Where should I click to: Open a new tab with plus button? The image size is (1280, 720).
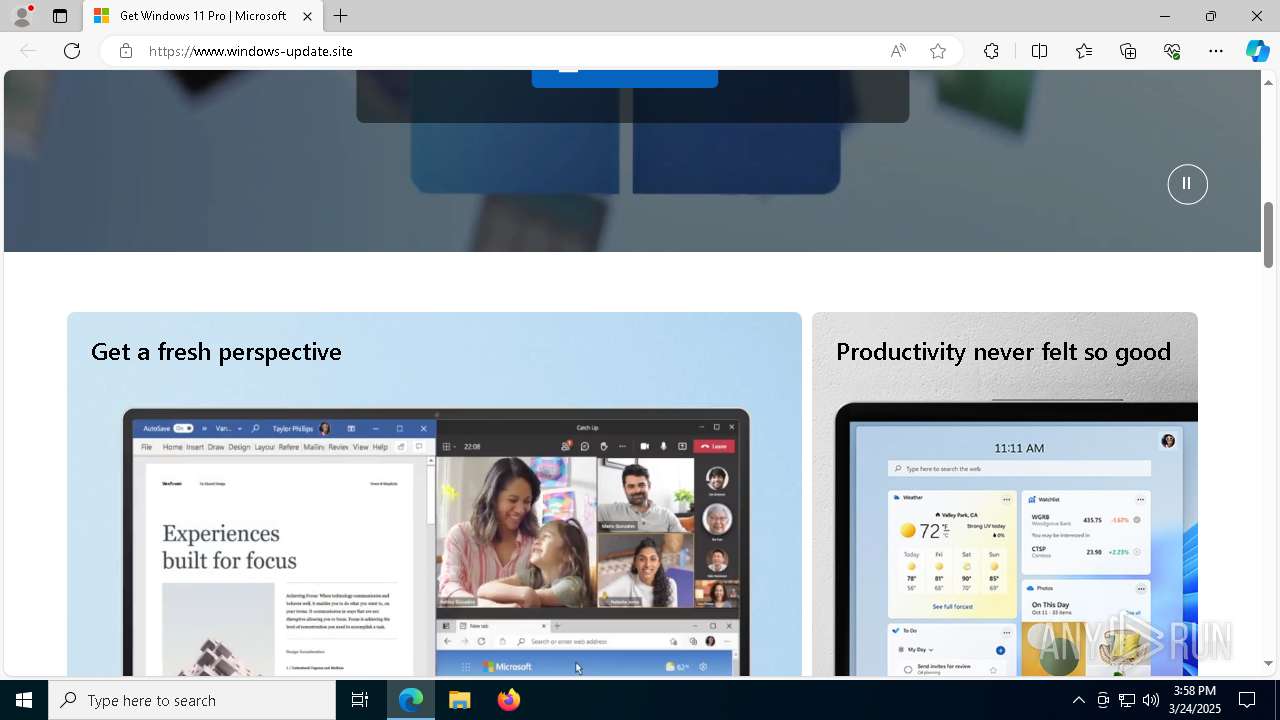pyautogui.click(x=340, y=16)
